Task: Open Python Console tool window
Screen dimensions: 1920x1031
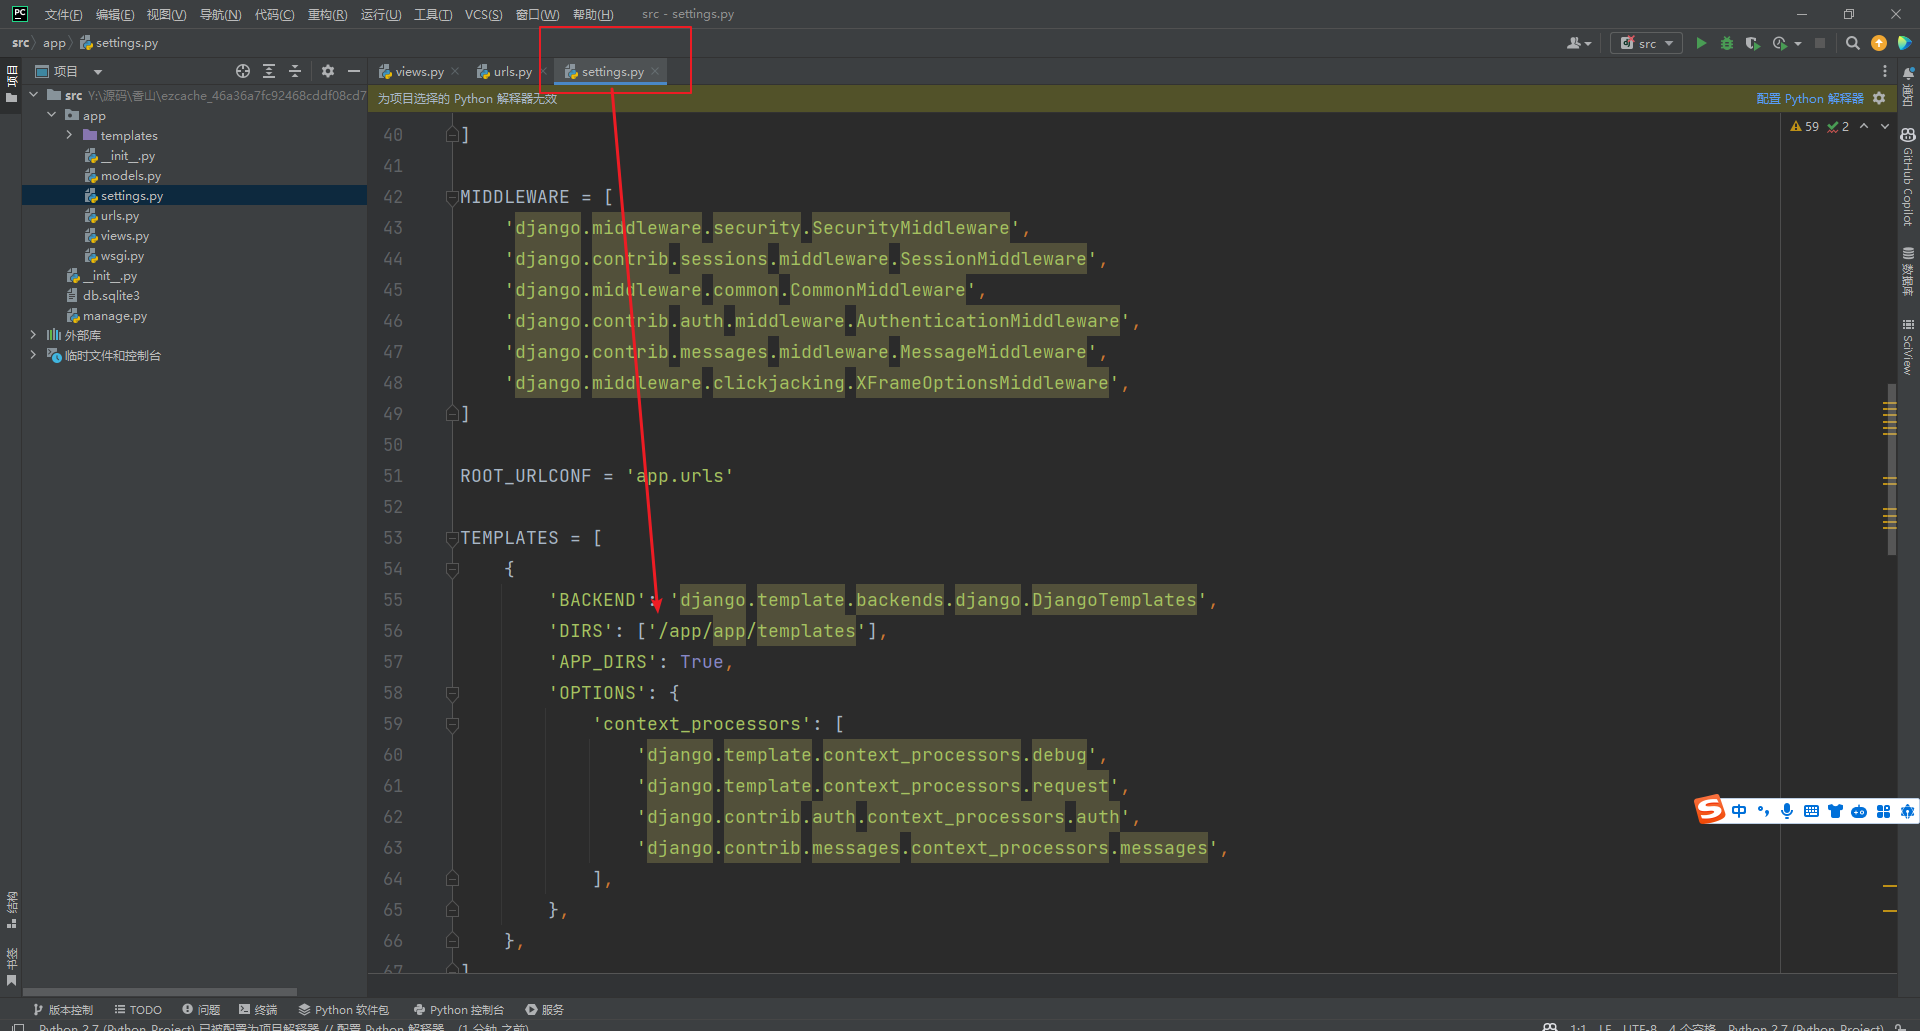Action: (x=459, y=1010)
